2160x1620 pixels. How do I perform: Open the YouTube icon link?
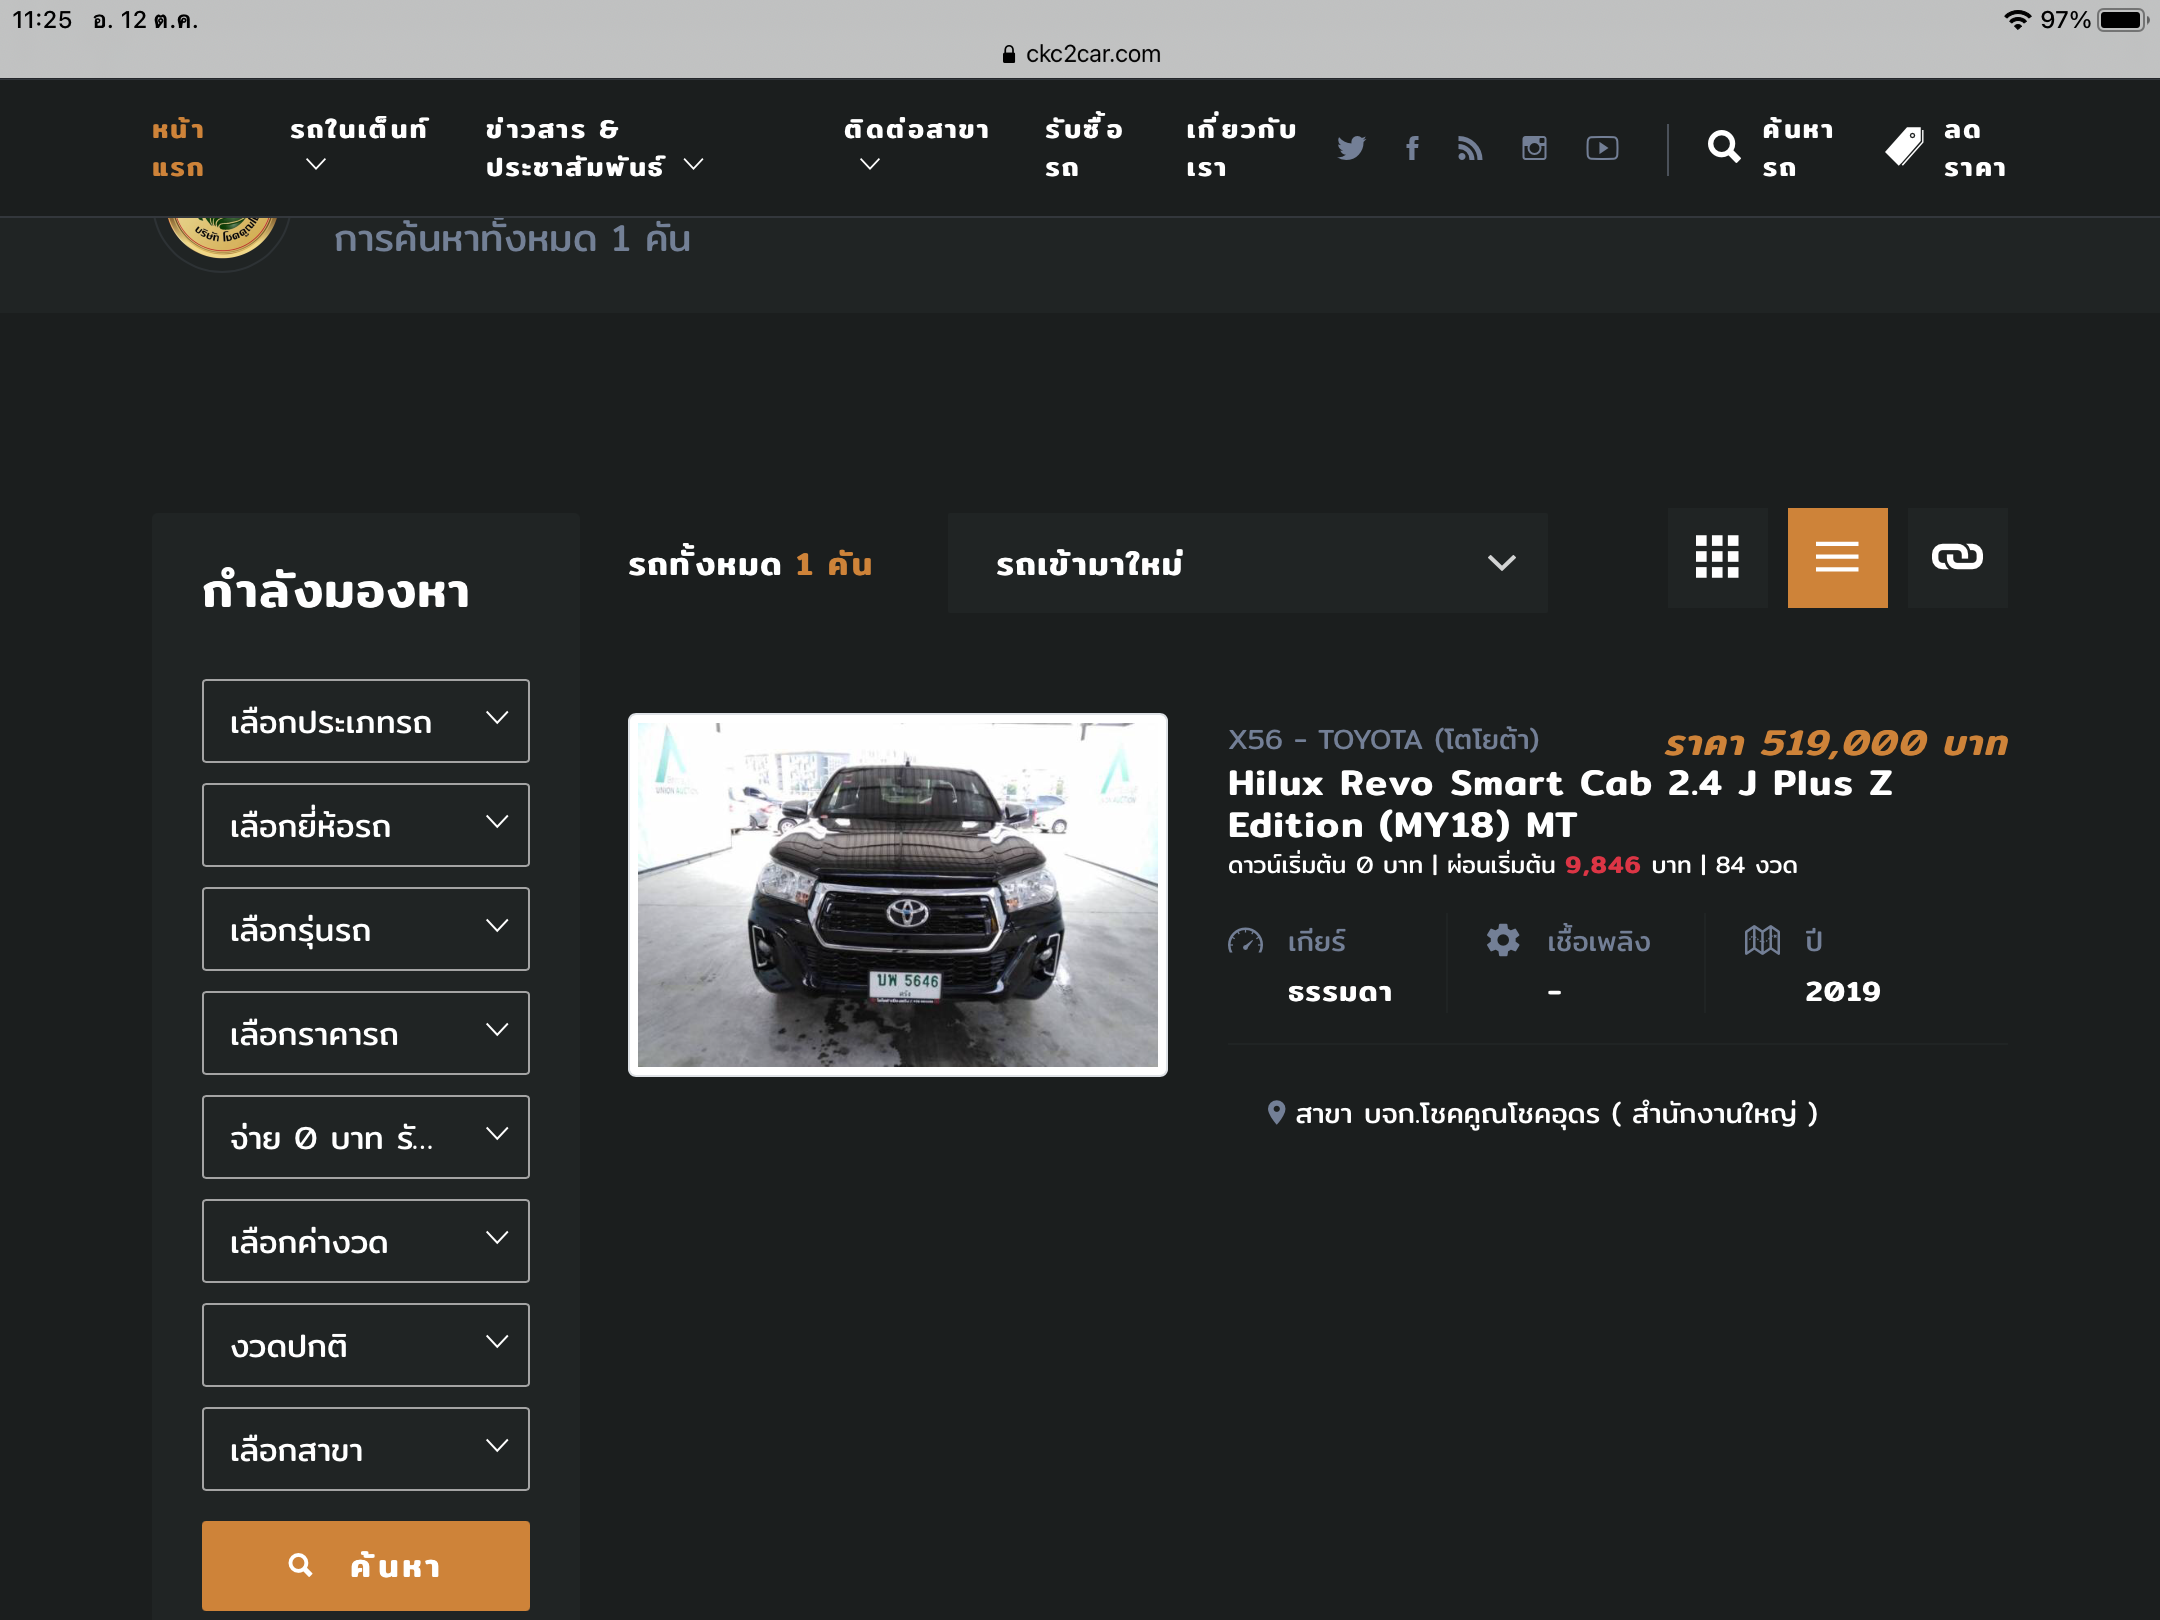tap(1602, 148)
